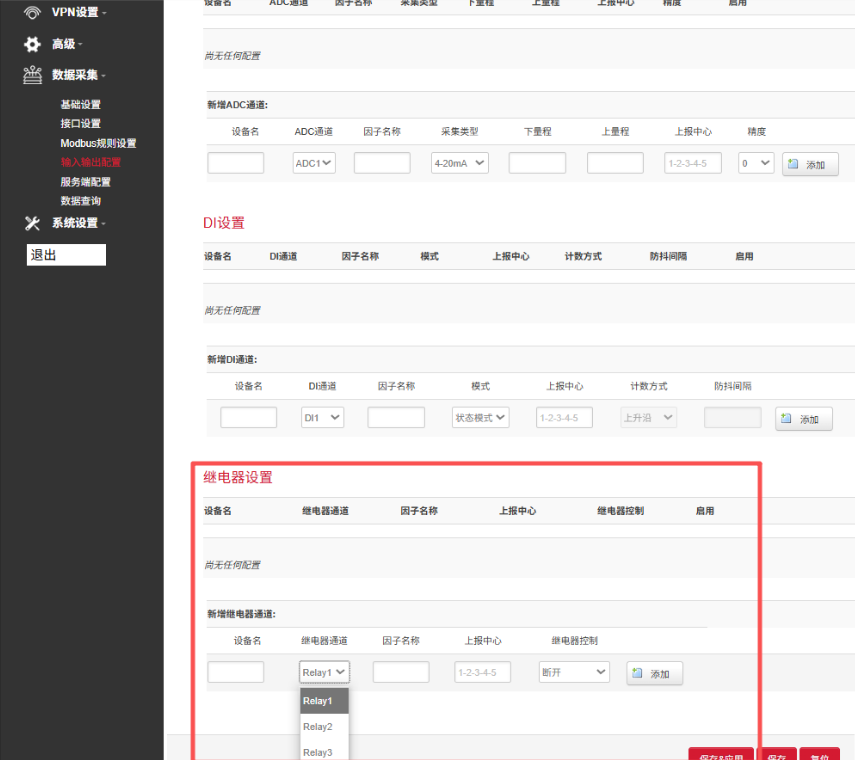Click 添加 button for ADC channel
Screen dimensions: 855x760
pos(810,164)
